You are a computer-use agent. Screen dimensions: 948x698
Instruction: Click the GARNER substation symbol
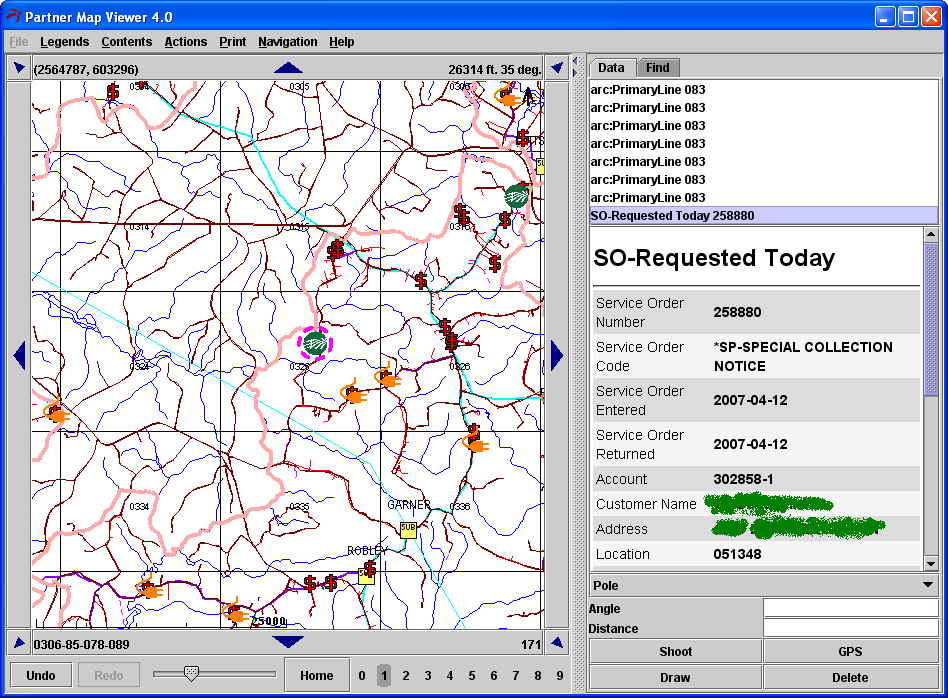(408, 529)
